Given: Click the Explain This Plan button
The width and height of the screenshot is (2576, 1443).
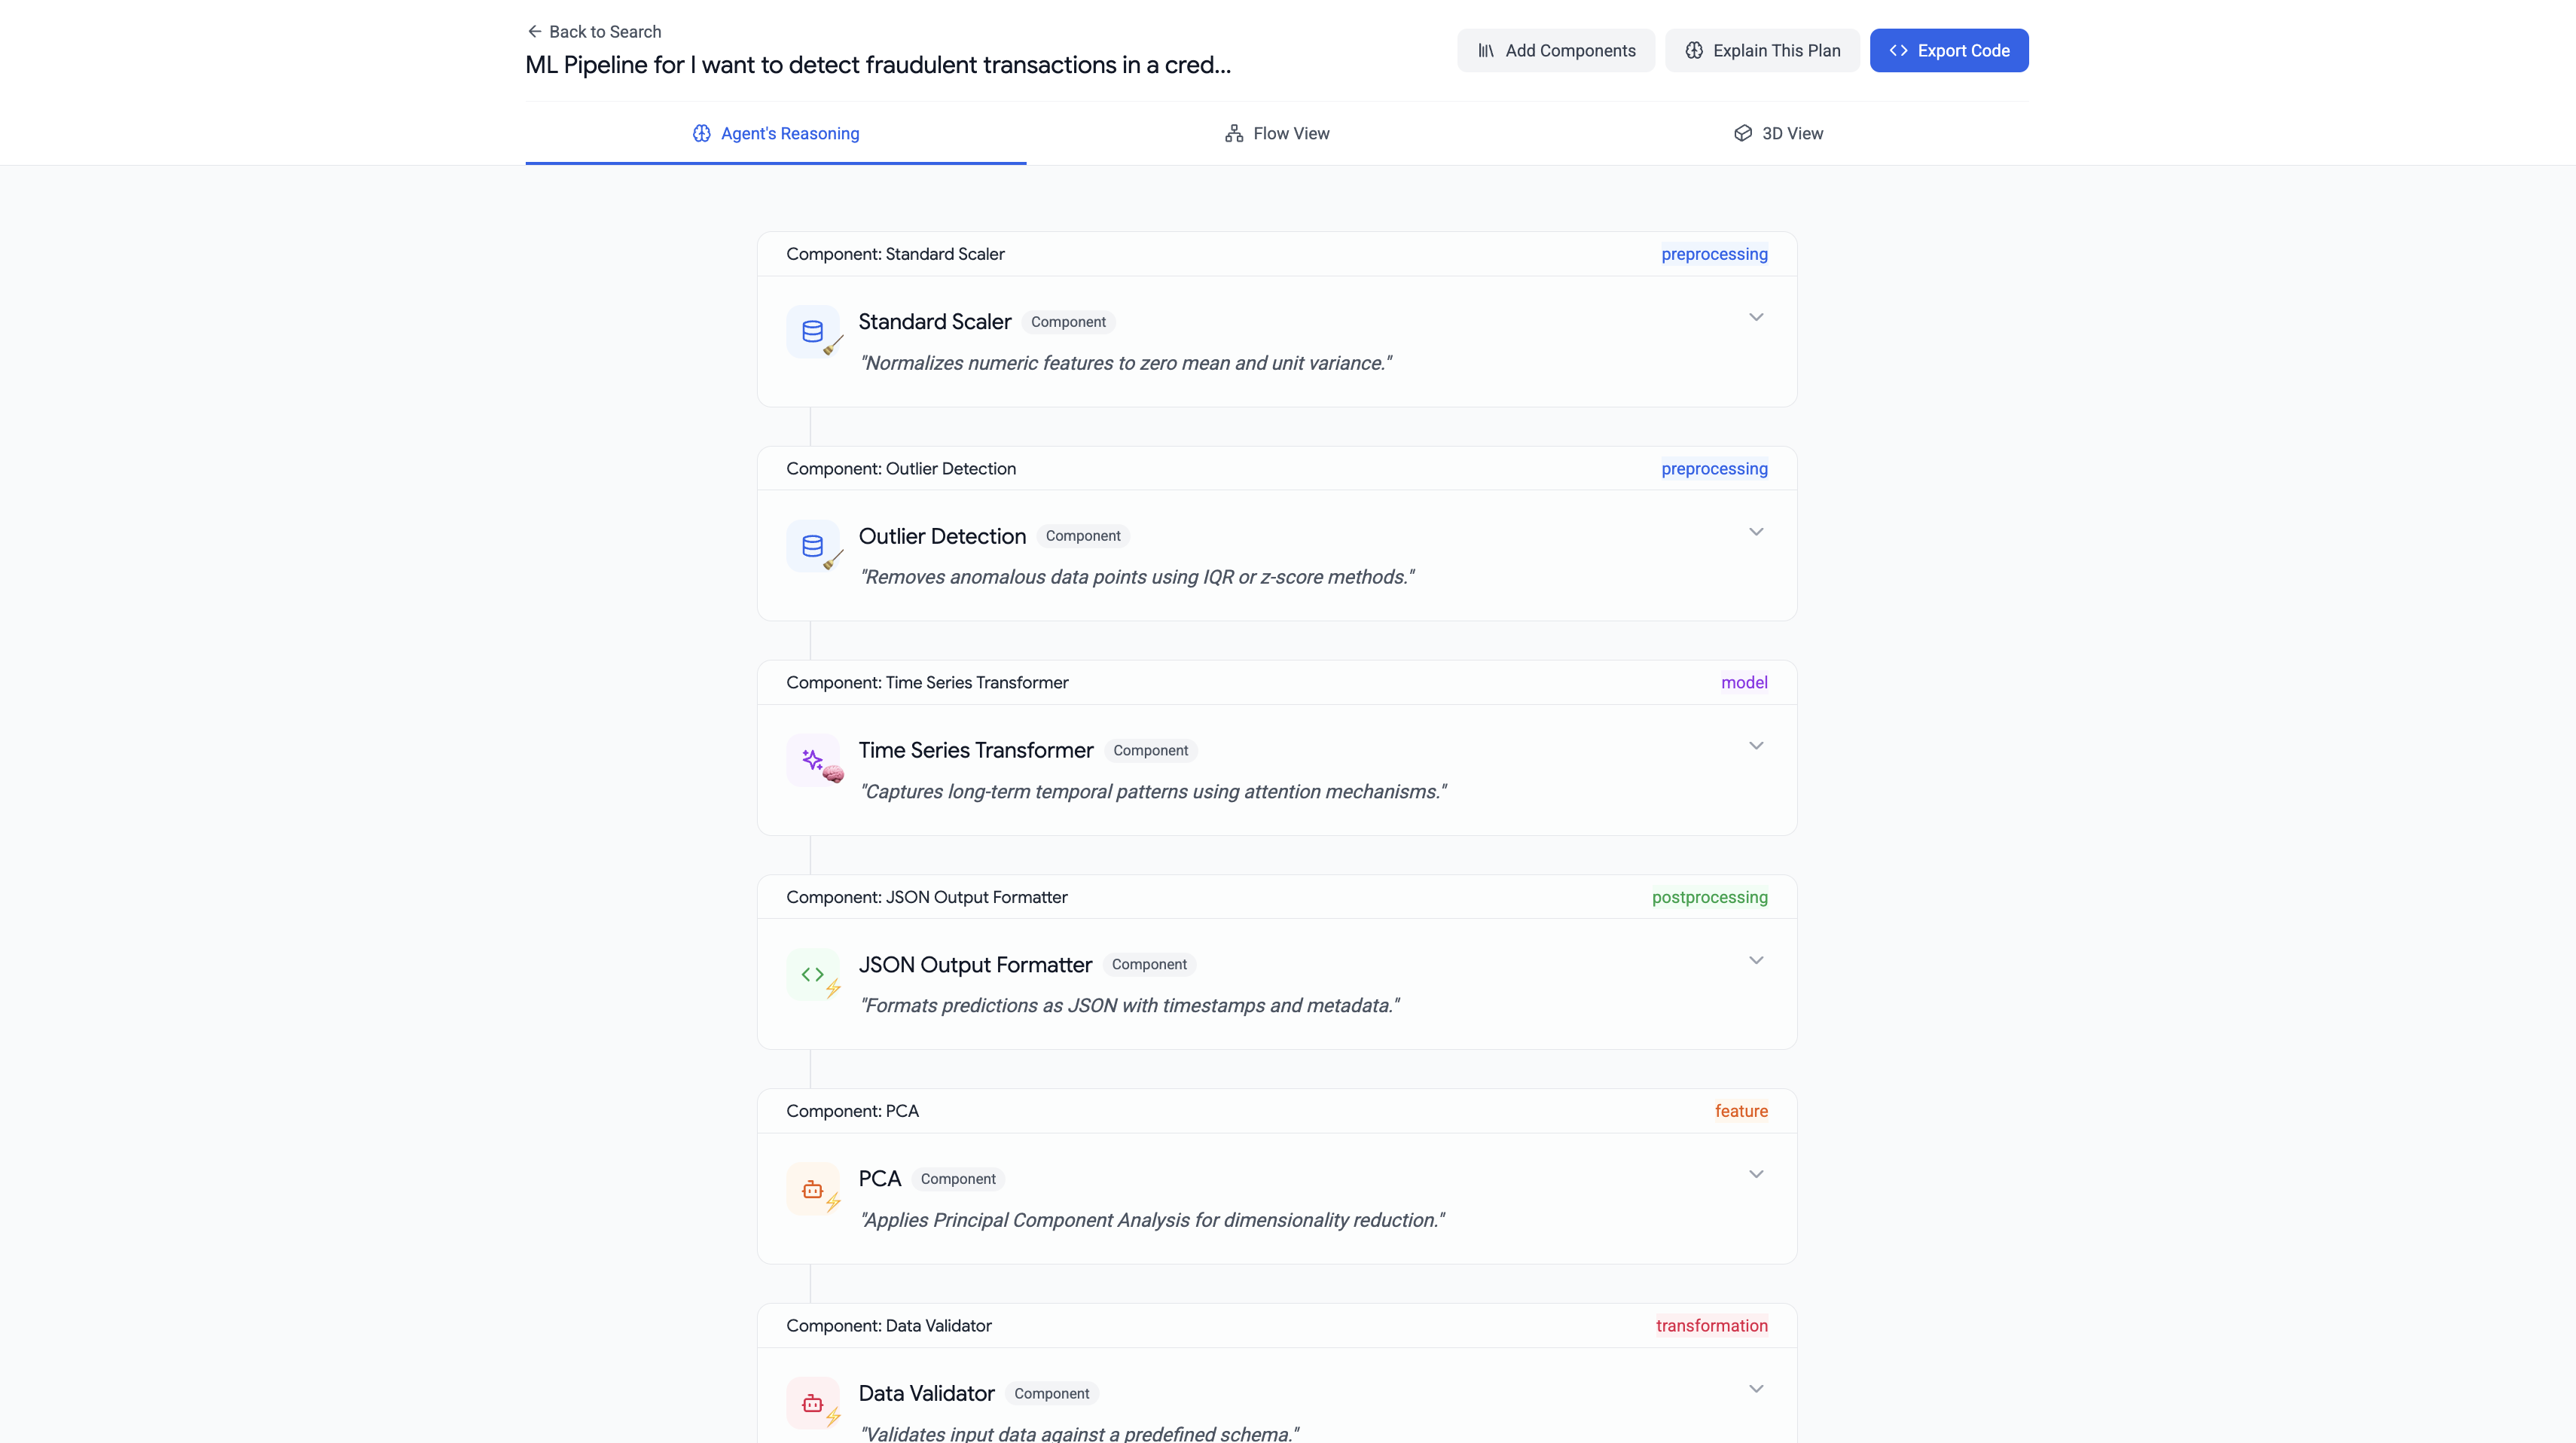Looking at the screenshot, I should 1762,51.
